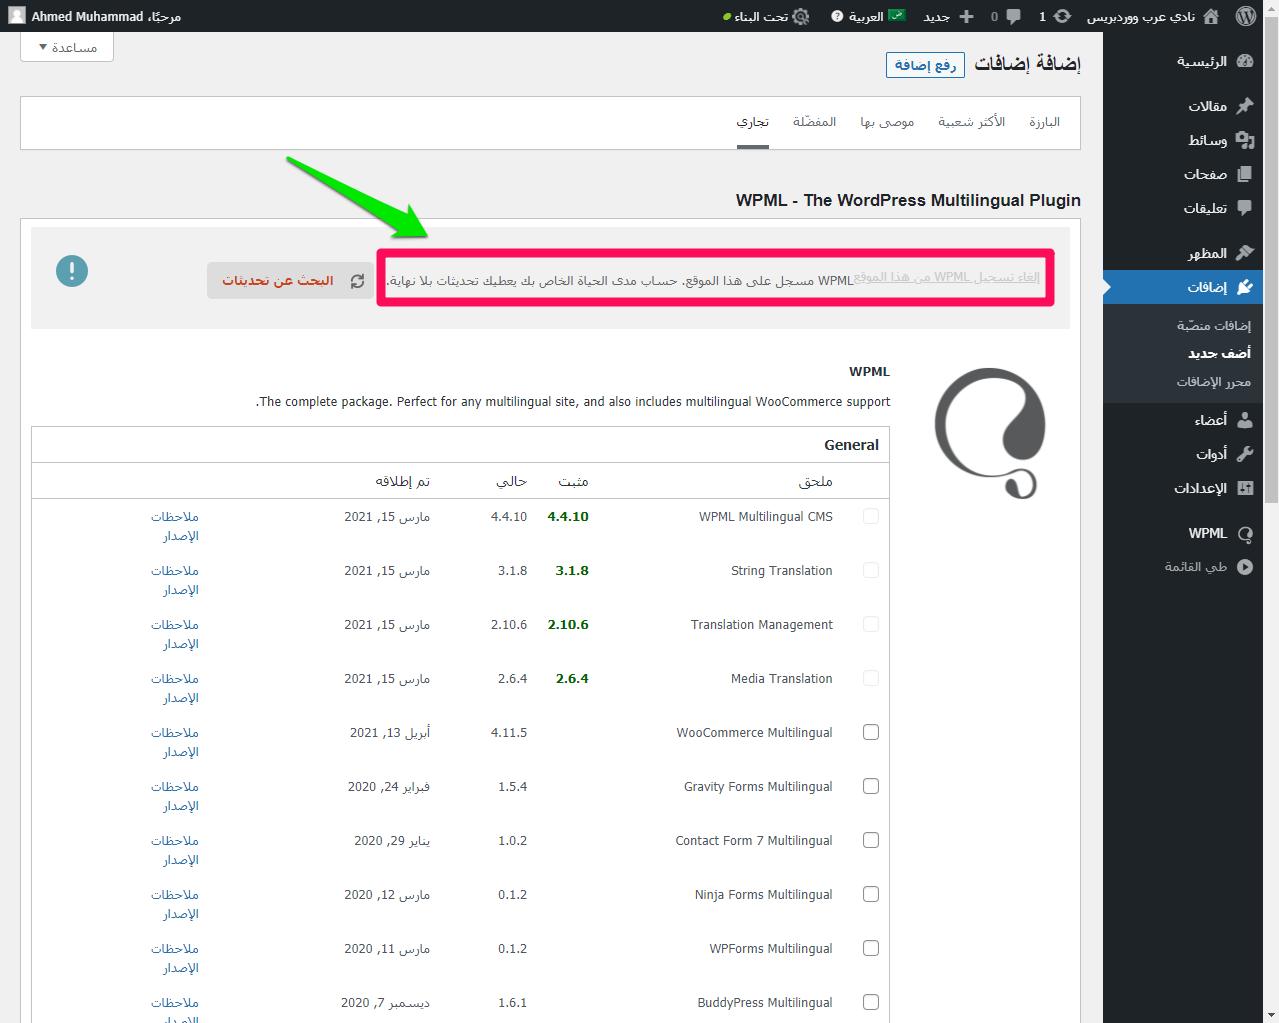
Task: Switch to the Most Popular tab (الأكثر شعبية)
Action: point(971,122)
